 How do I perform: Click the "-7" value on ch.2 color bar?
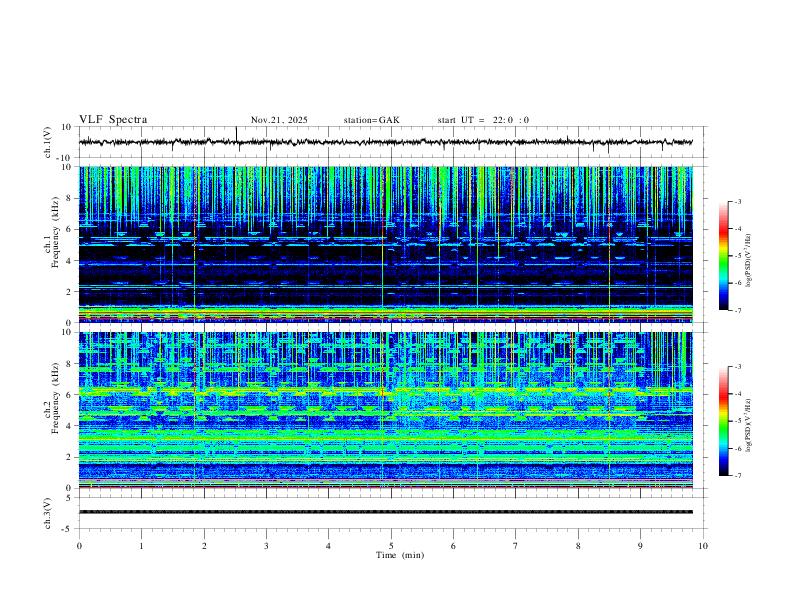737,476
